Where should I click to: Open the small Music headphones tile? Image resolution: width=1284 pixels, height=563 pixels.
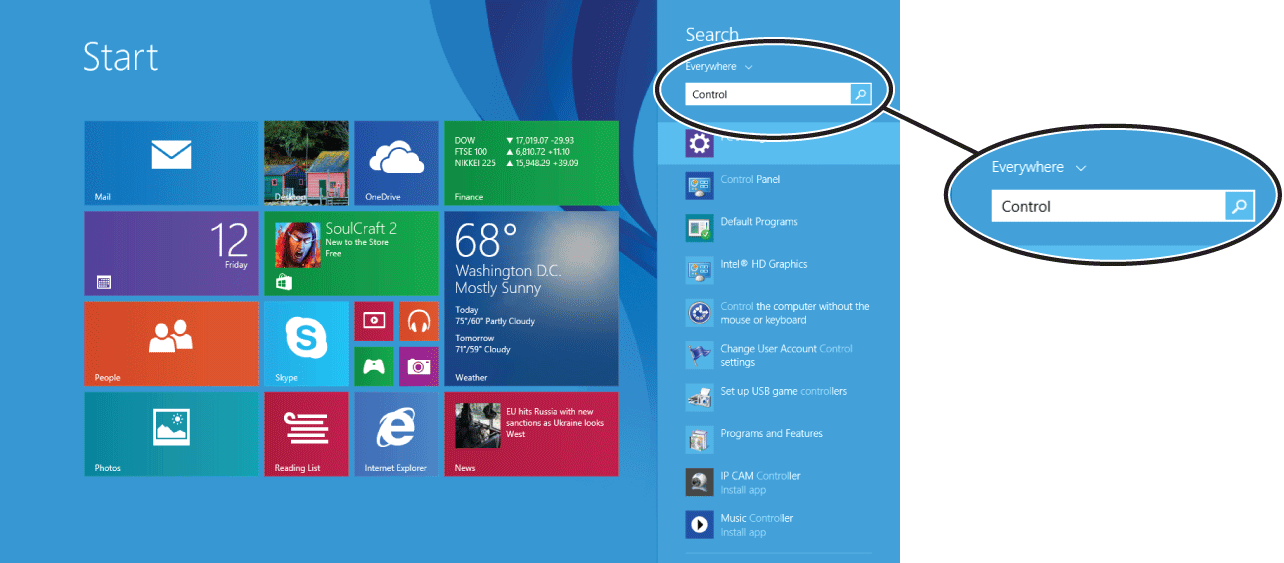pos(419,321)
